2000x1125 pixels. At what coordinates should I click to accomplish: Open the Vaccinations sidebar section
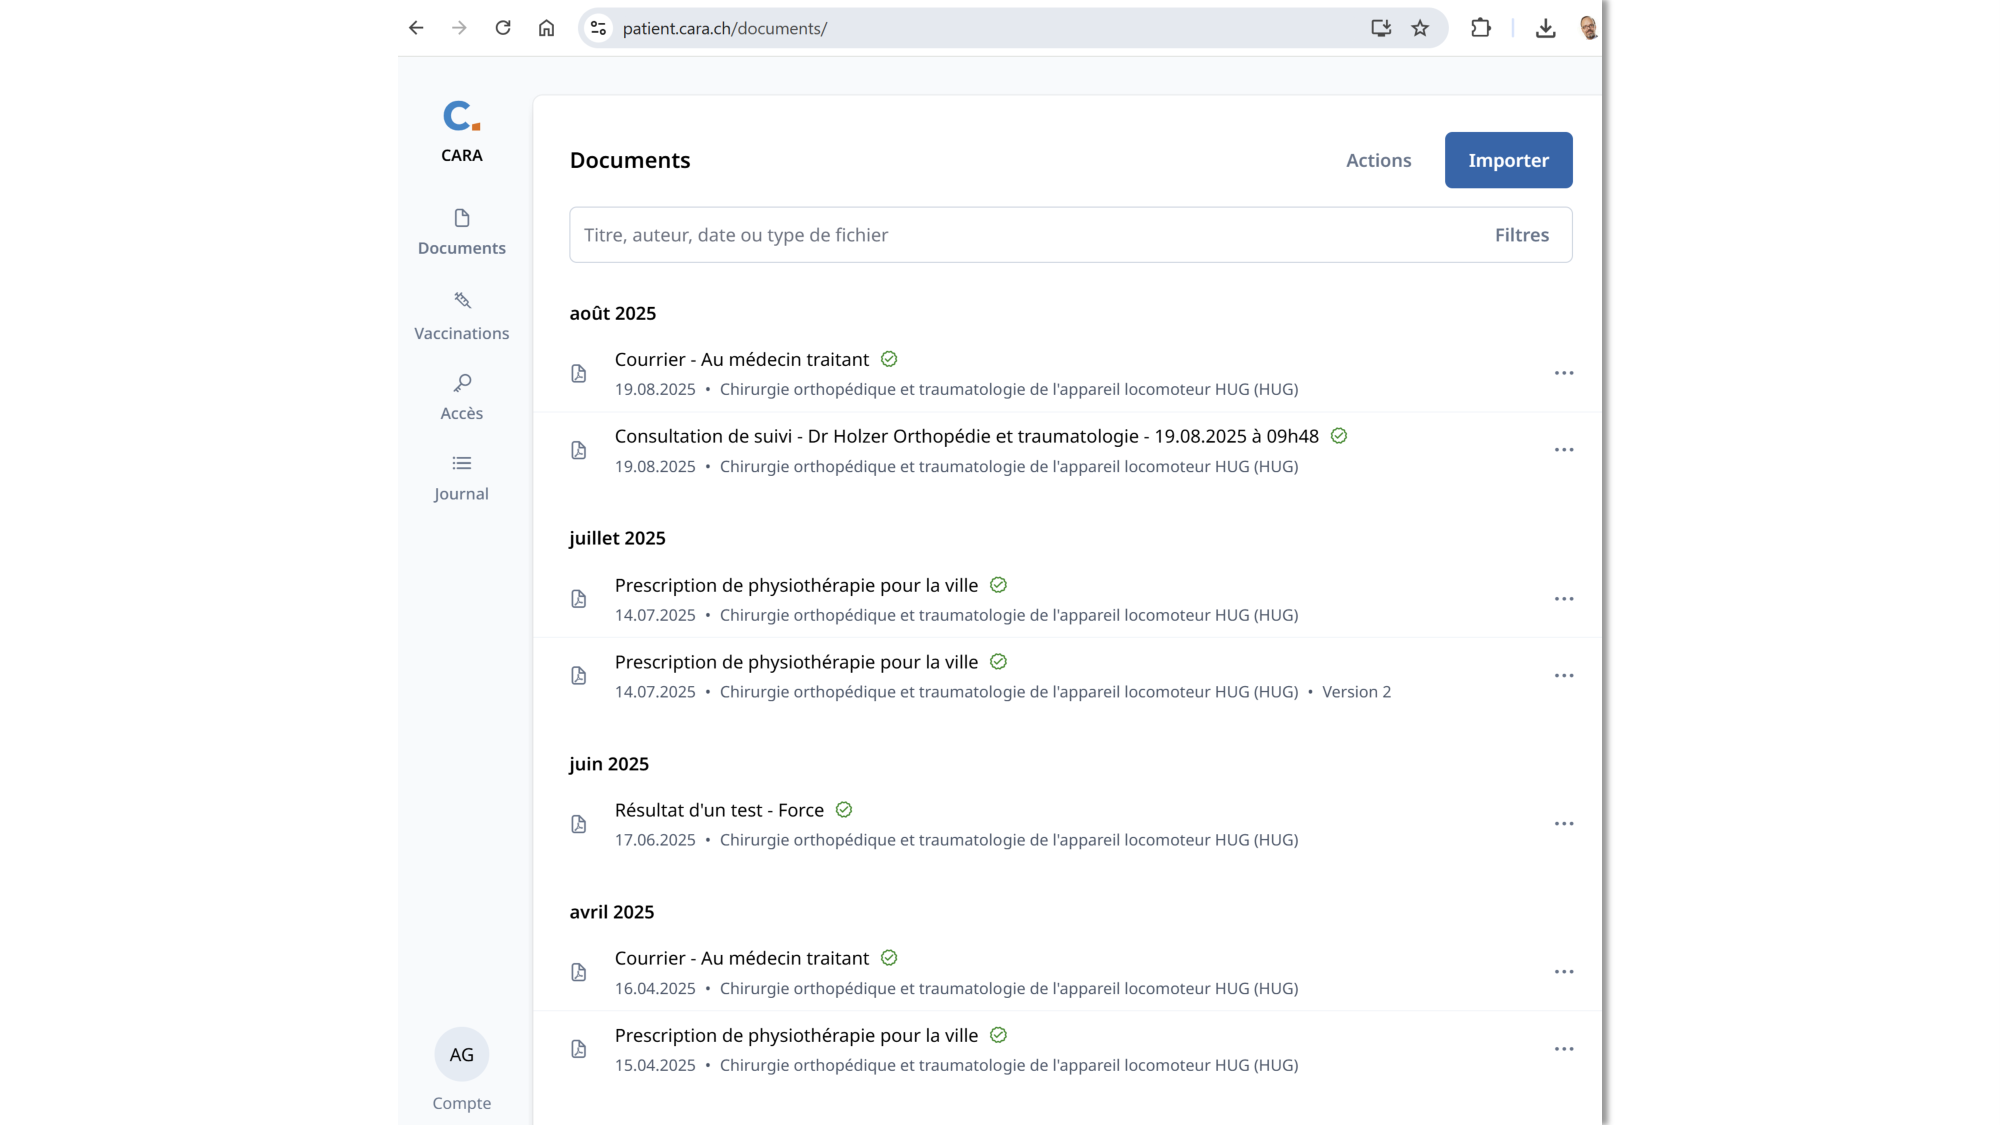click(461, 316)
